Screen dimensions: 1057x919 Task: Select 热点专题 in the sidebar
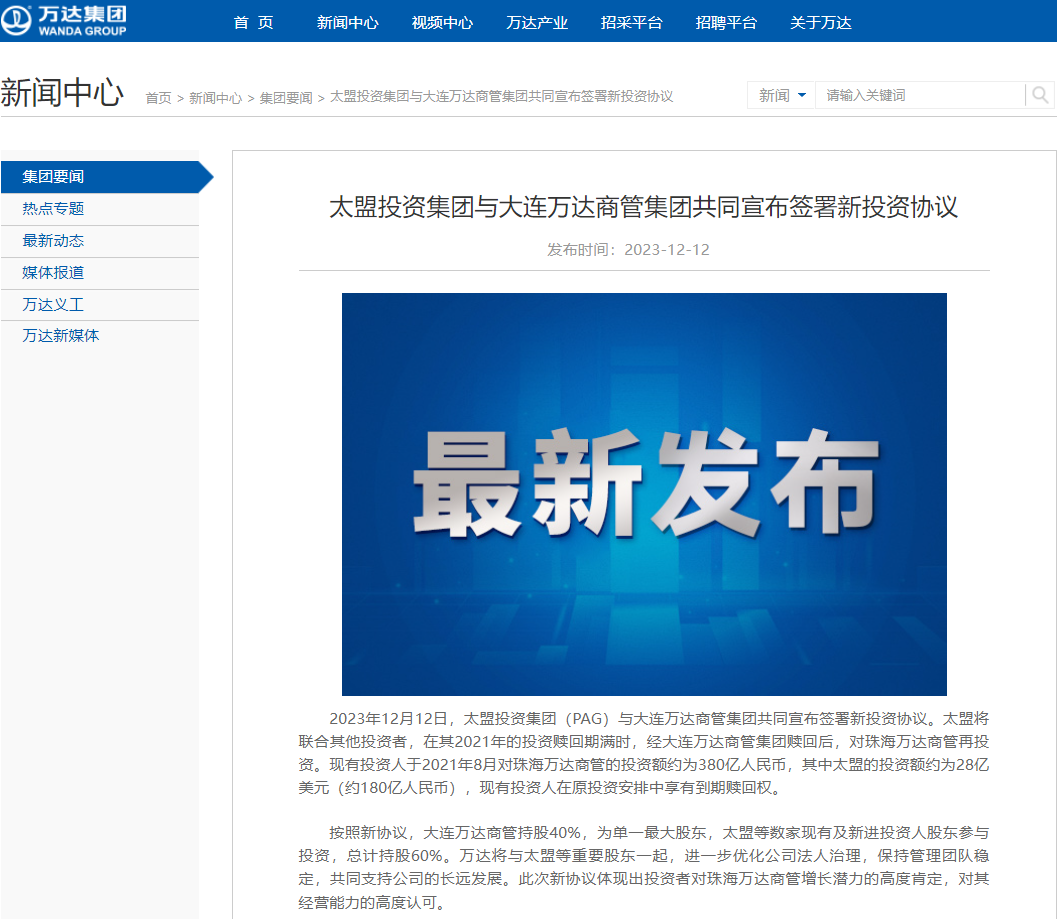coord(100,209)
